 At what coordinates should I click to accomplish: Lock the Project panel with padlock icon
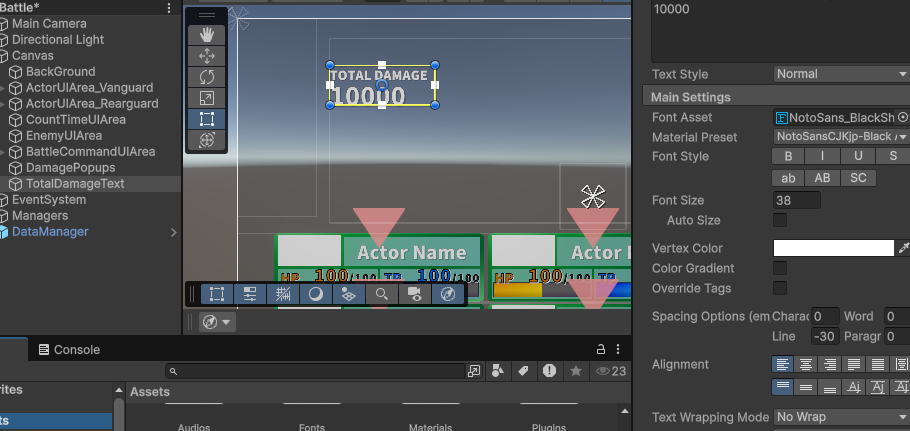coord(601,349)
